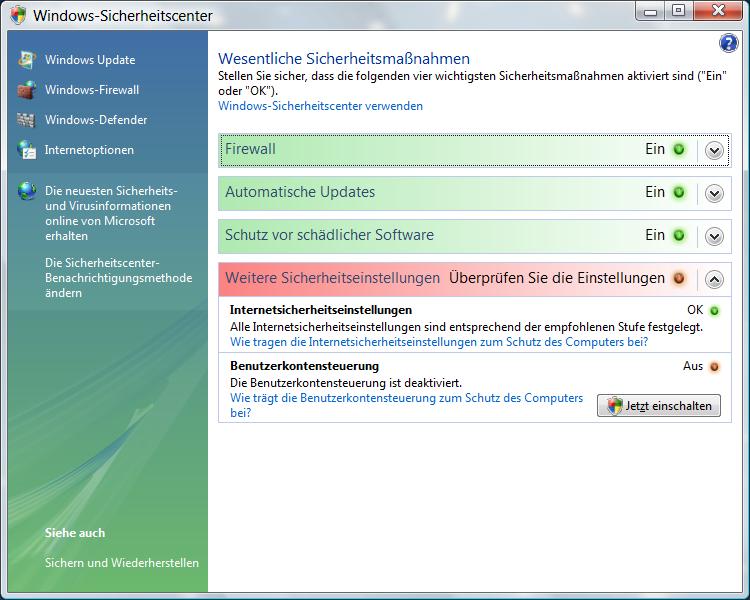Collapse the Weitere Sicherheitseinstellungen section chevron

pos(714,279)
